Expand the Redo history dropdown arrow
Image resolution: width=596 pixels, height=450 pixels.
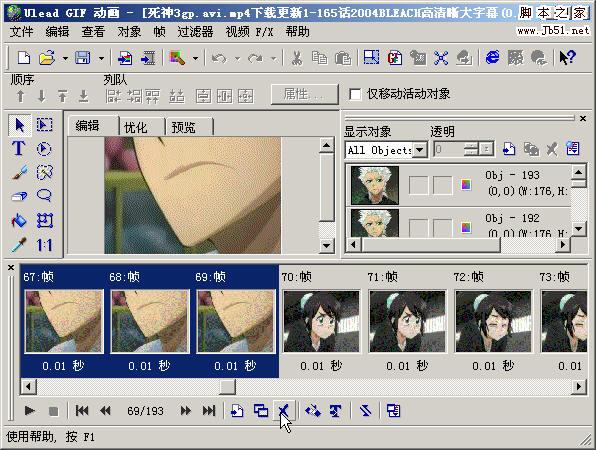(x=273, y=59)
